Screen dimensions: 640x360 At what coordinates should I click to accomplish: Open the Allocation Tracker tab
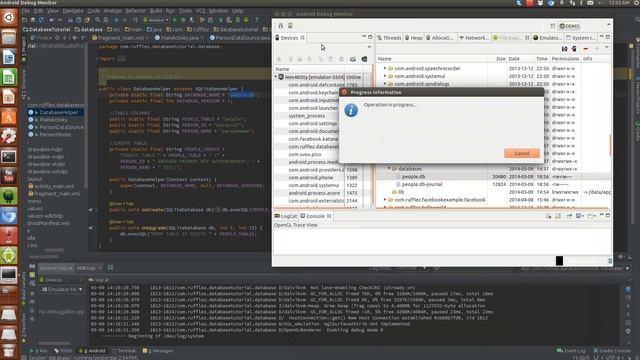click(440, 38)
